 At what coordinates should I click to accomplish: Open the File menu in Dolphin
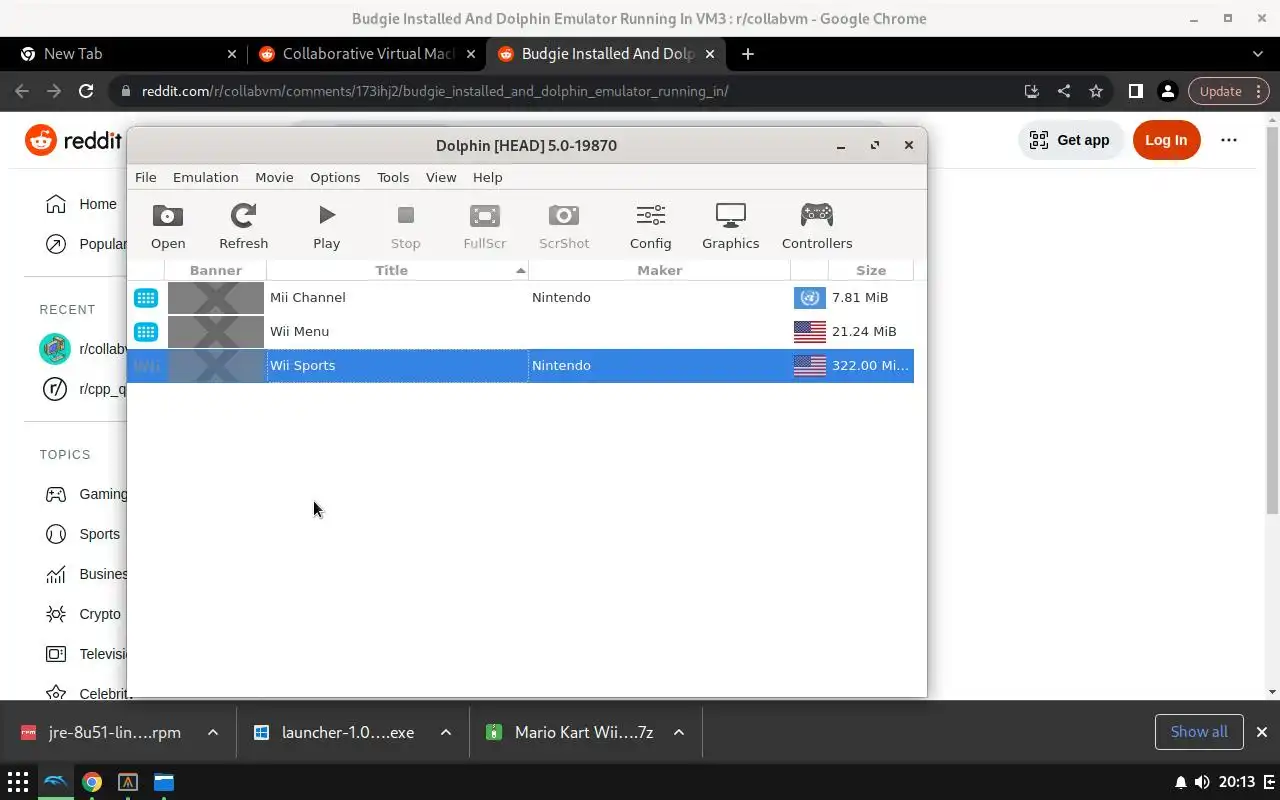[146, 177]
